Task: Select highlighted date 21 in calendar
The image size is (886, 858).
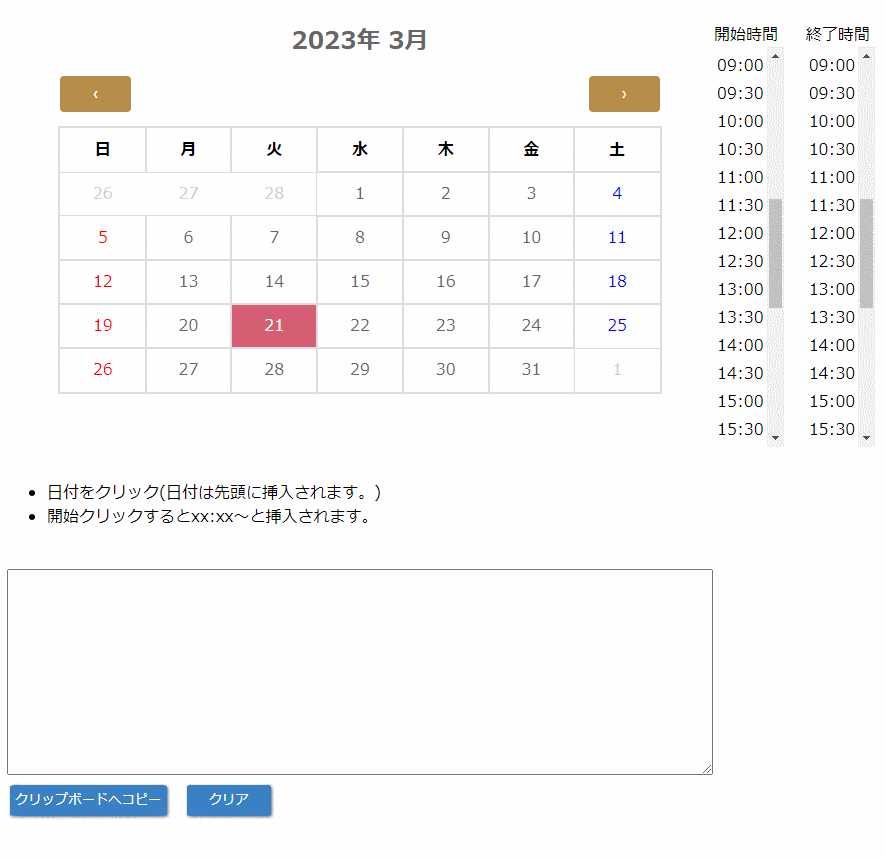Action: 274,326
